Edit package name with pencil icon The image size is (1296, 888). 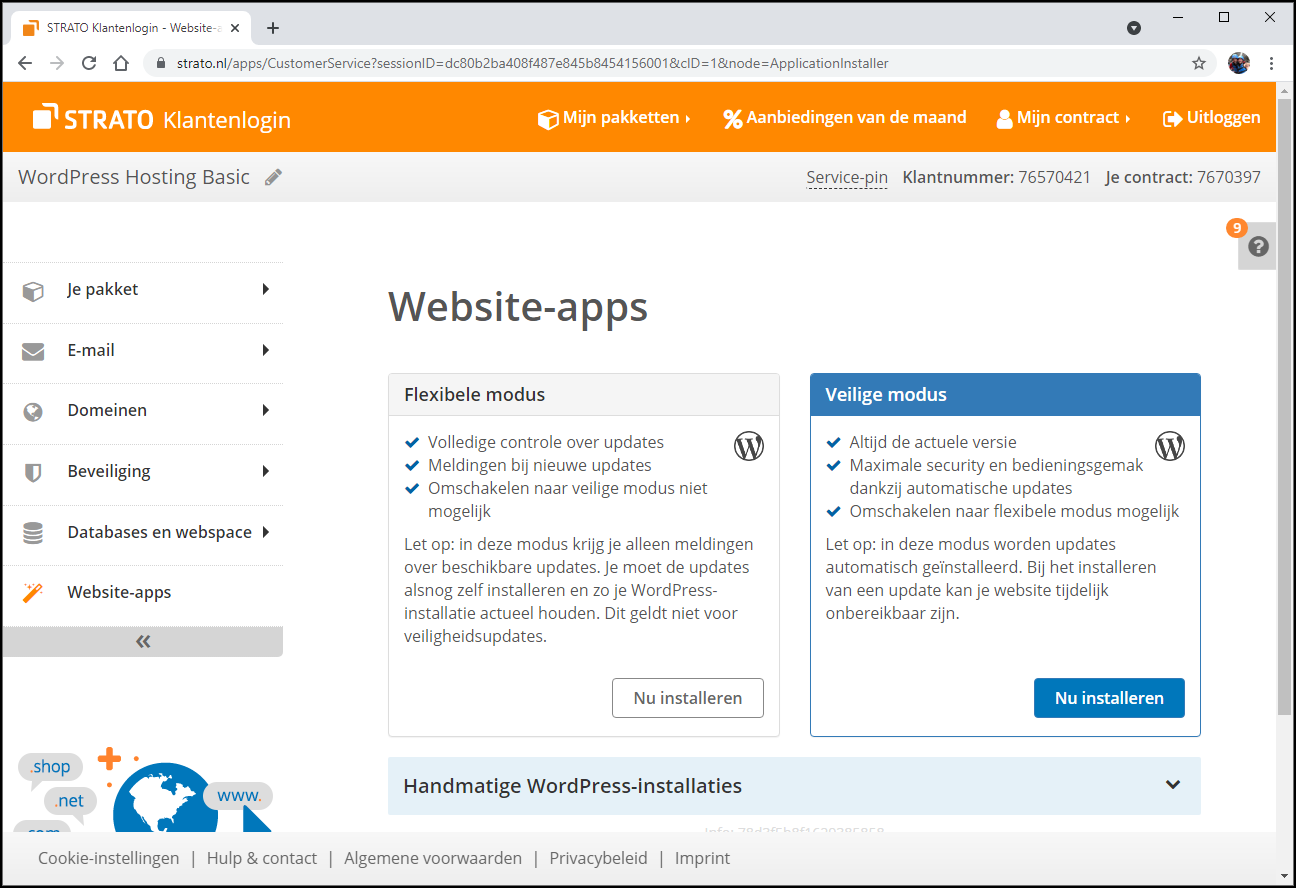click(273, 177)
